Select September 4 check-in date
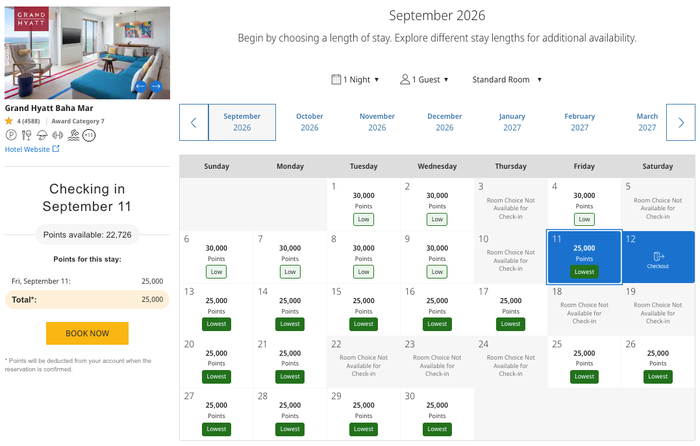 coord(584,204)
